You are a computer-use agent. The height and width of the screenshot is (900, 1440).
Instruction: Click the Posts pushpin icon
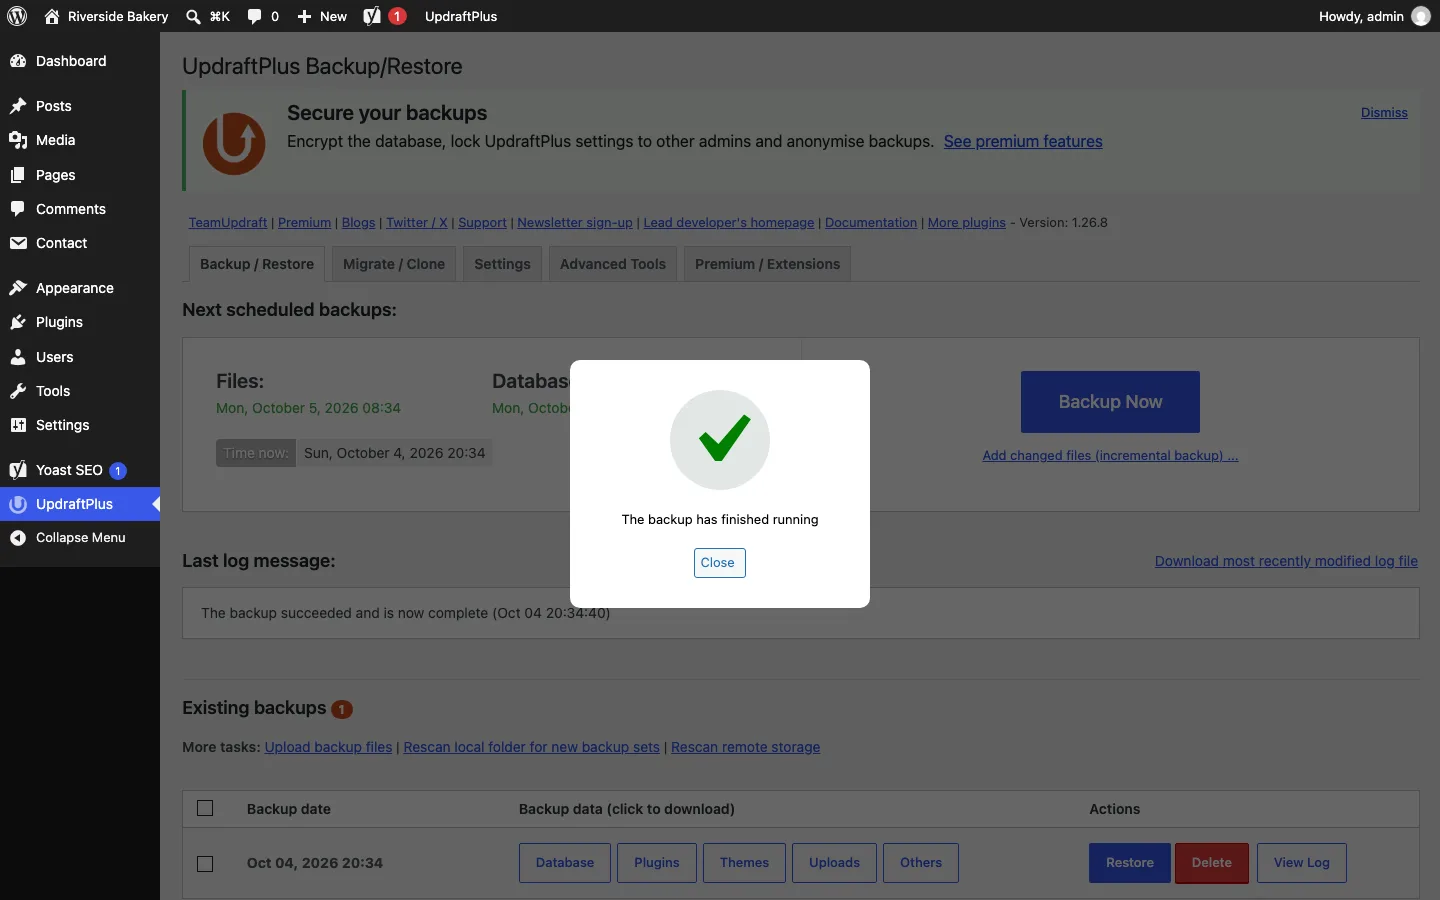coord(18,106)
